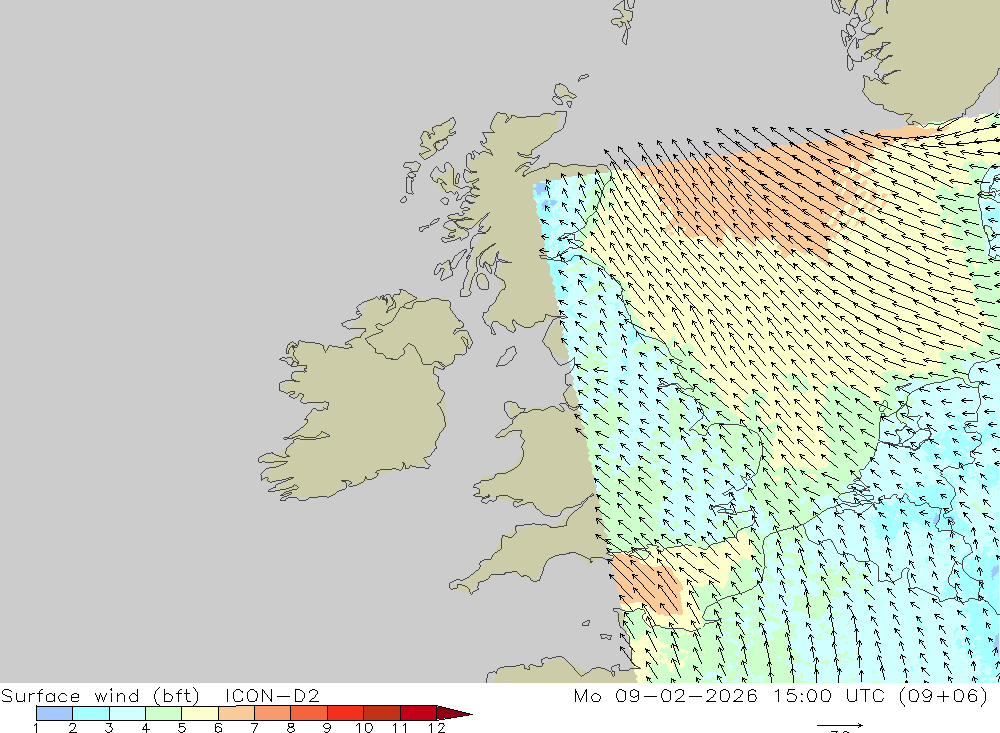Click the Isle of Man on the map
The height and width of the screenshot is (733, 1000).
pos(506,357)
